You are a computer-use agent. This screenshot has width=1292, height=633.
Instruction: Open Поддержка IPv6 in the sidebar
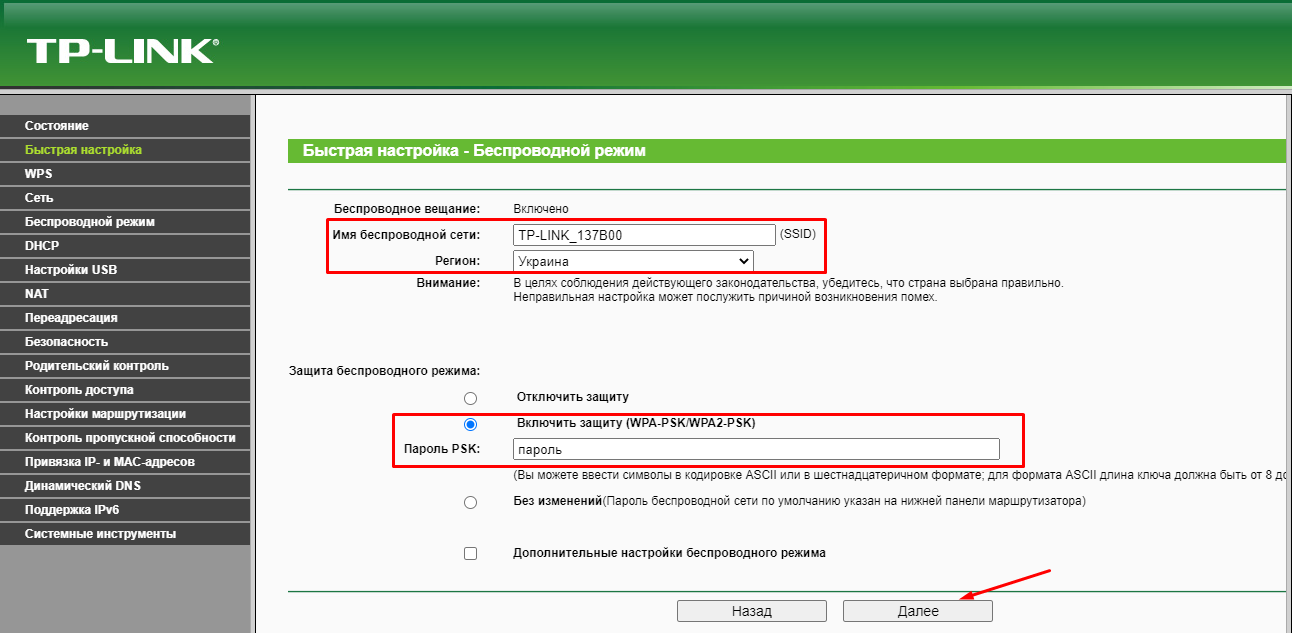pos(125,510)
